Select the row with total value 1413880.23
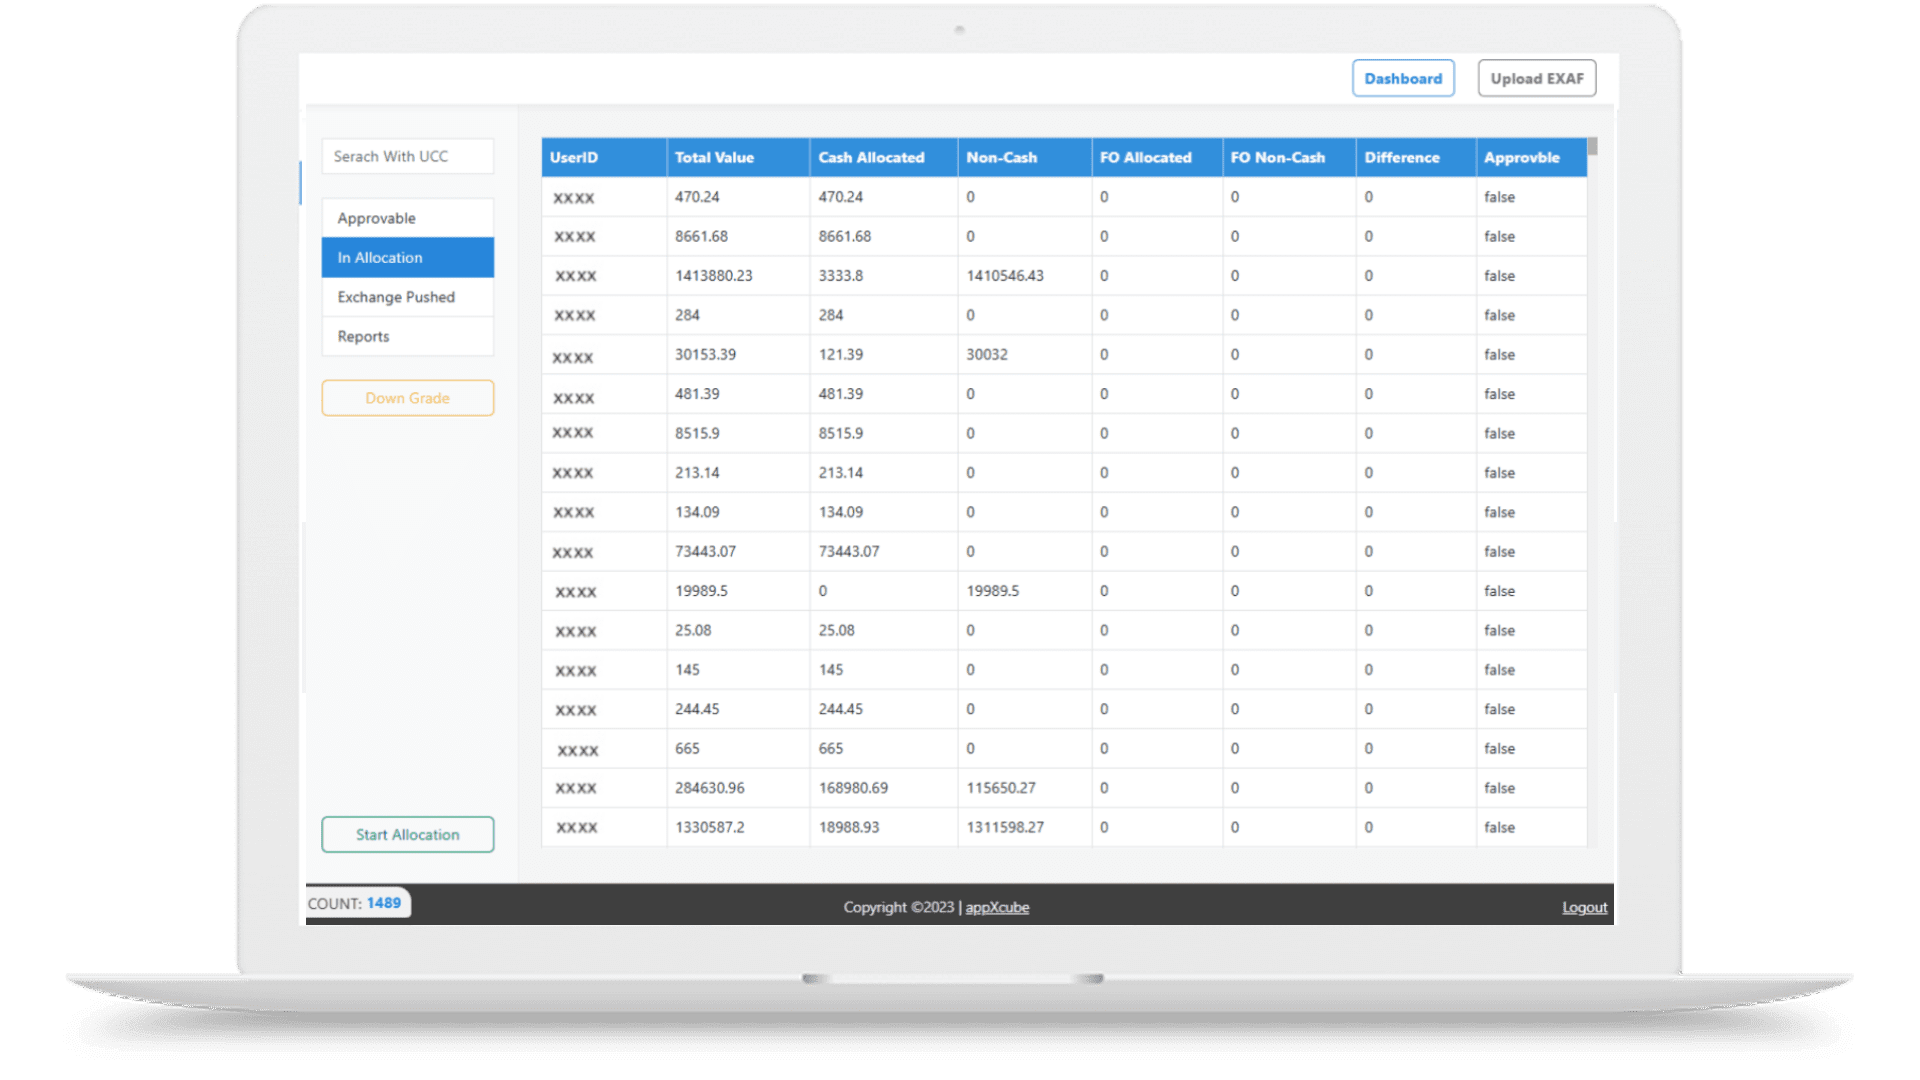This screenshot has height=1080, width=1920. pos(713,276)
